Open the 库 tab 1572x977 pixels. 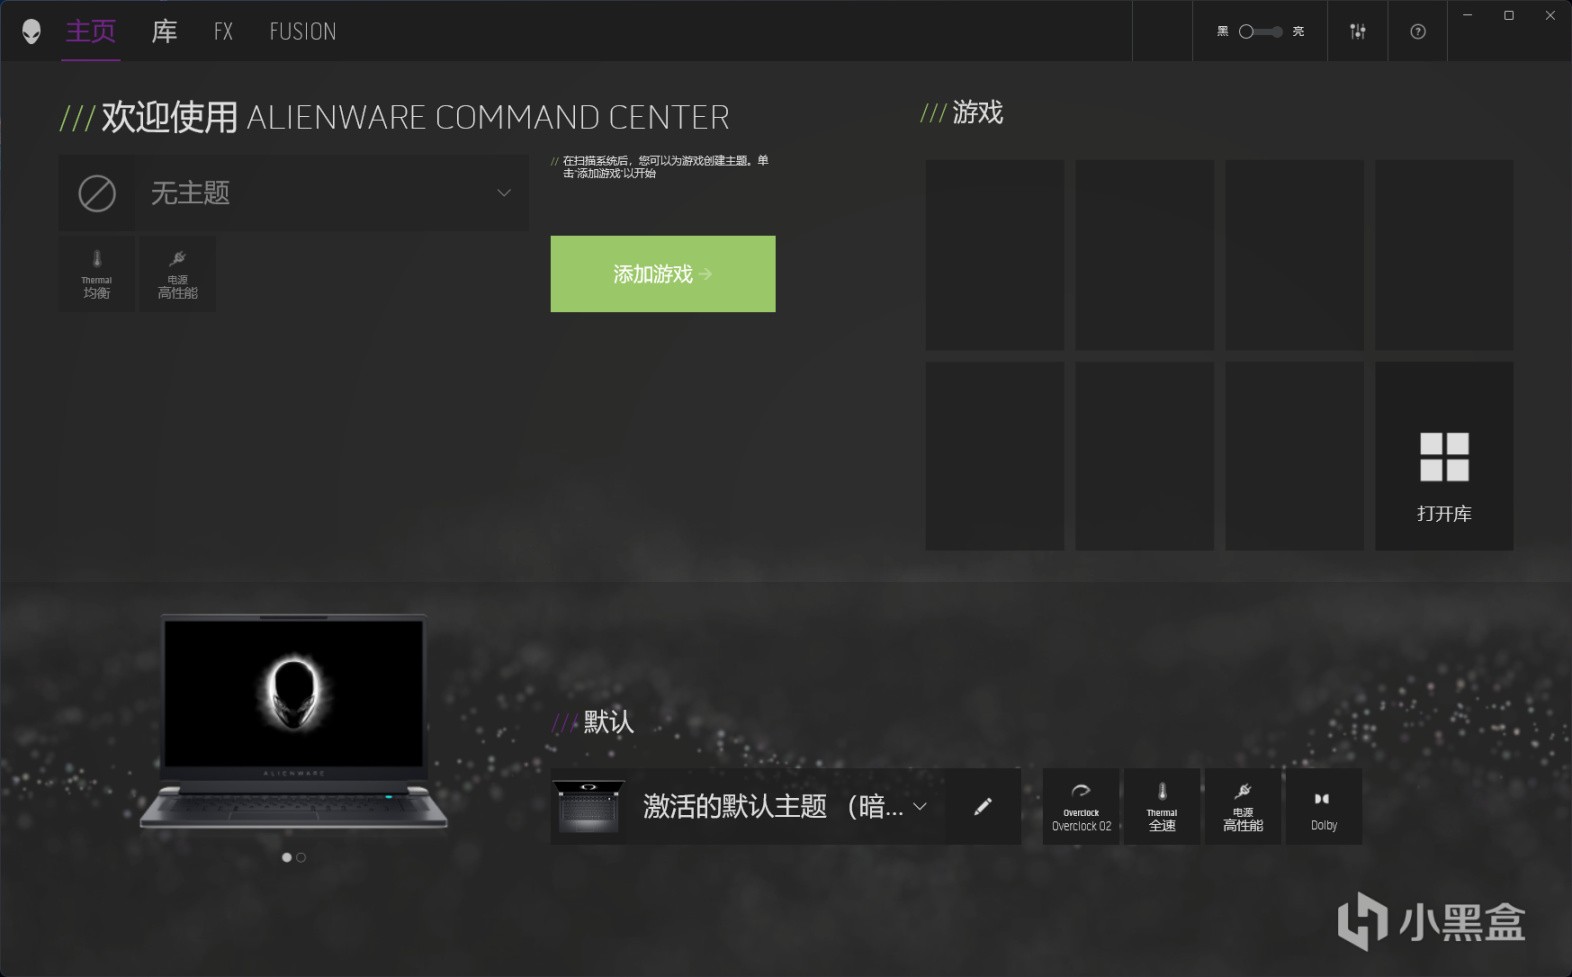coord(164,32)
